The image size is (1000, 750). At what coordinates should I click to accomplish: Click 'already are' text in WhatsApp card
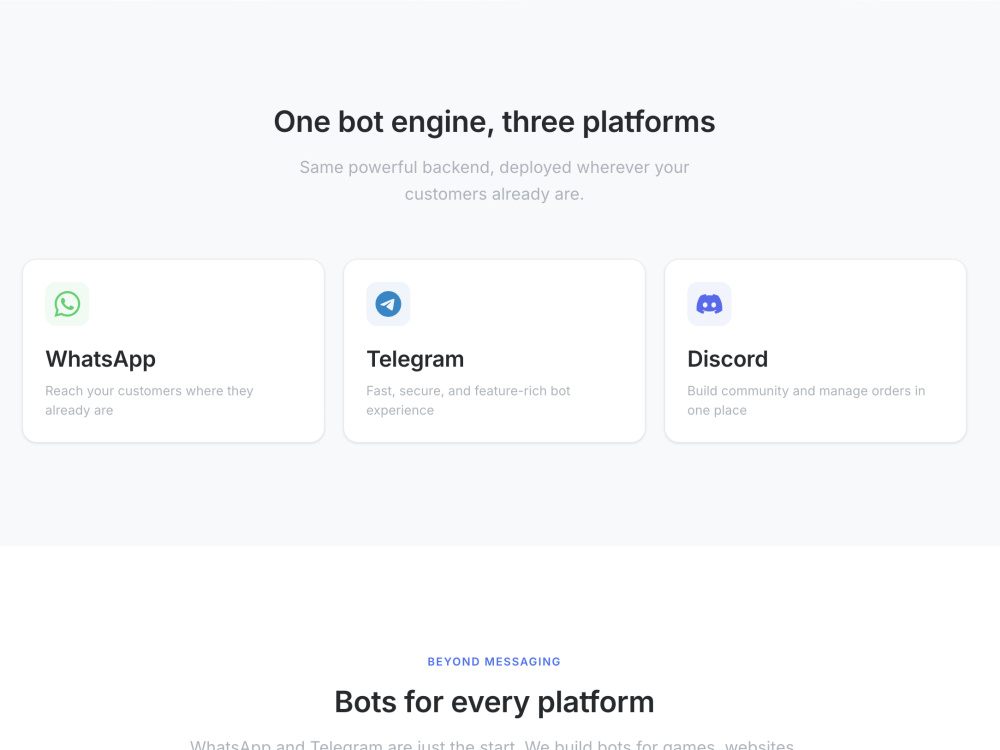[x=79, y=410]
